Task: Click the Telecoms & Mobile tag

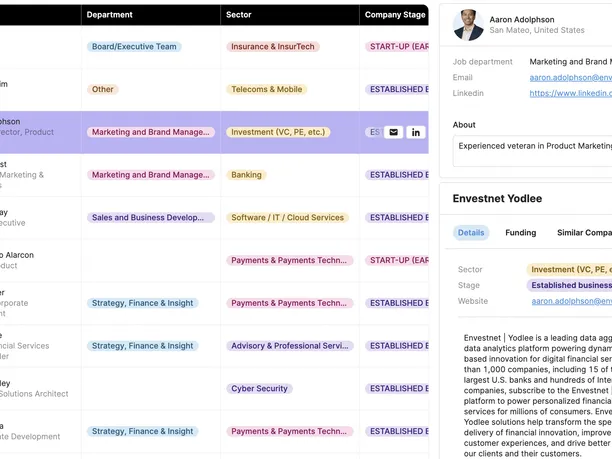Action: tap(267, 89)
